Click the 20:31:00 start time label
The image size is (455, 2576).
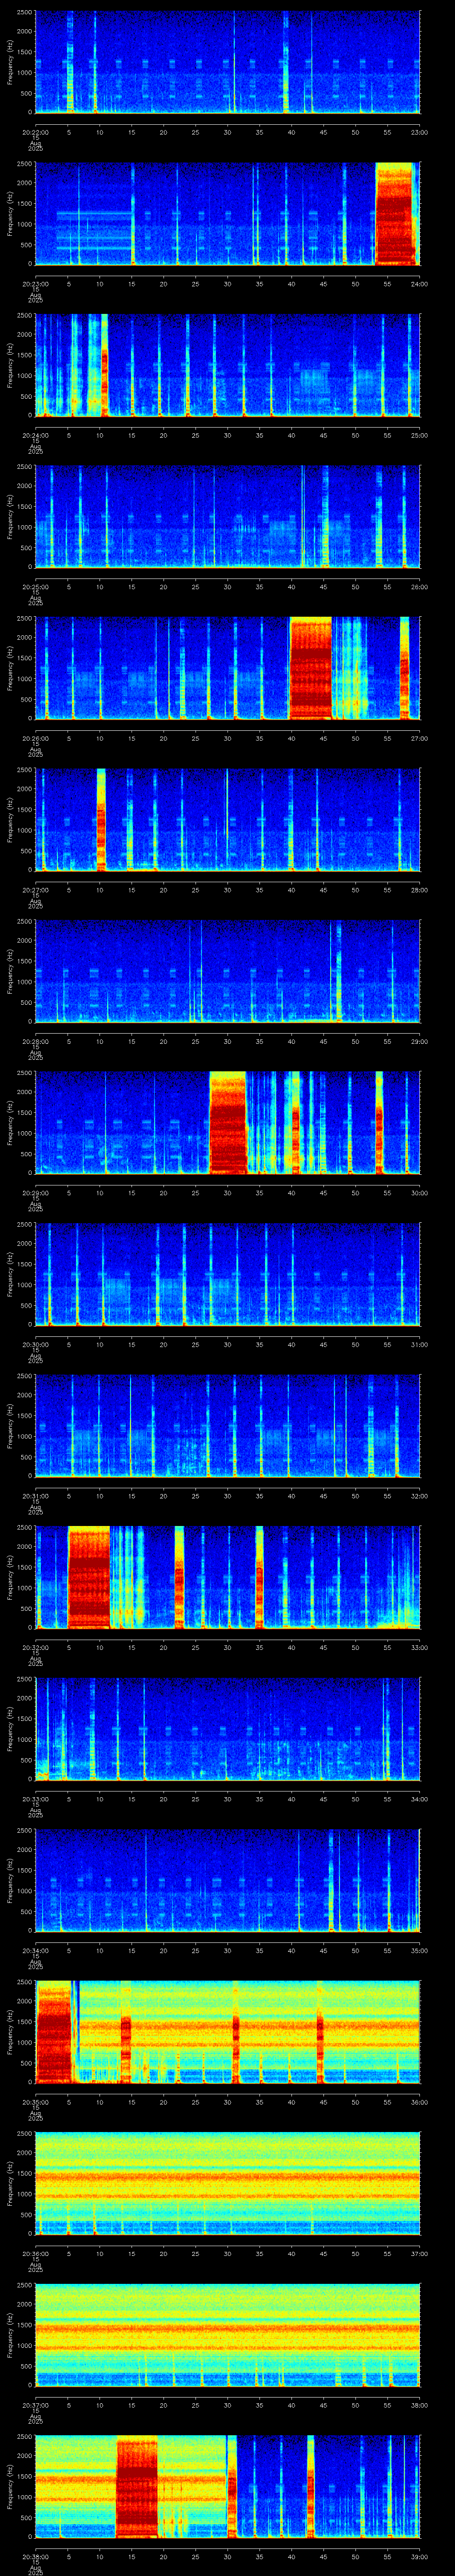35,1495
